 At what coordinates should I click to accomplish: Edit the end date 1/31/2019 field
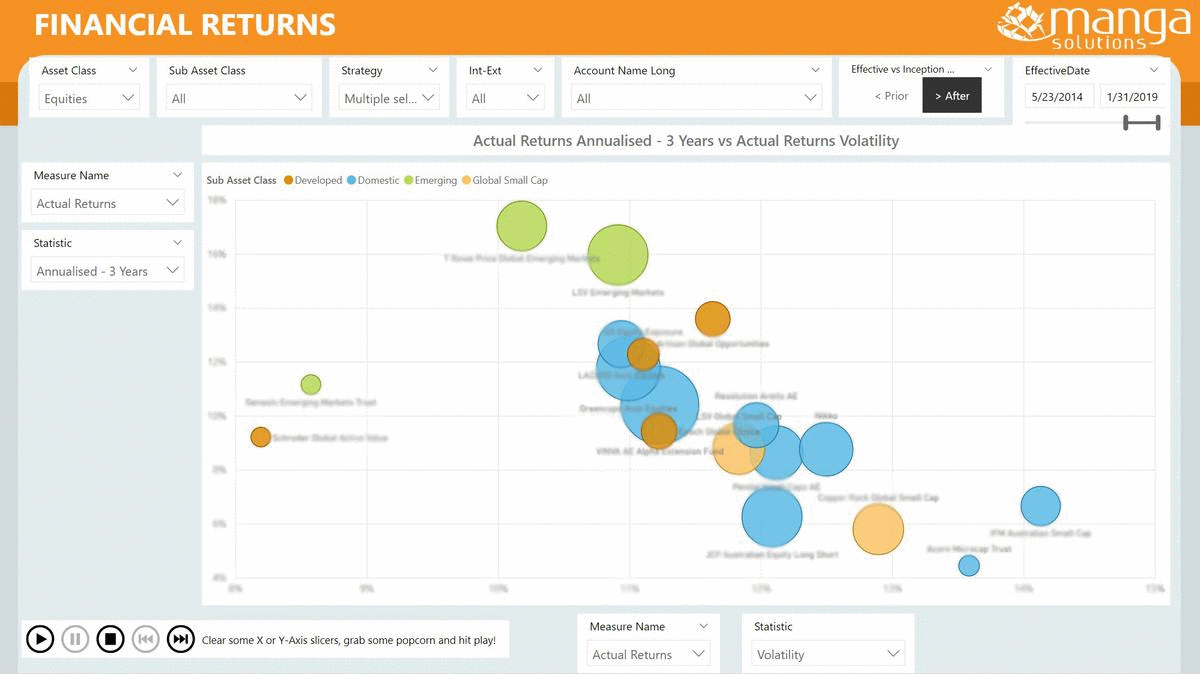point(1132,97)
